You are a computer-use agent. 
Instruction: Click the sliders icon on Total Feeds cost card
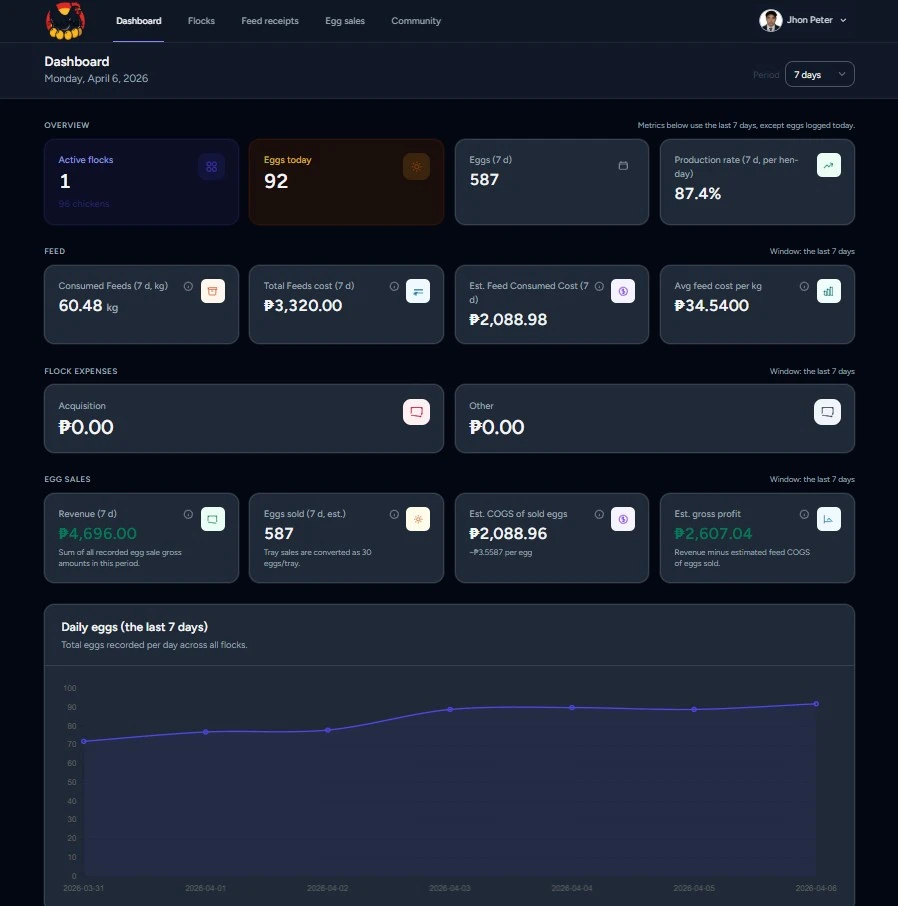point(416,291)
